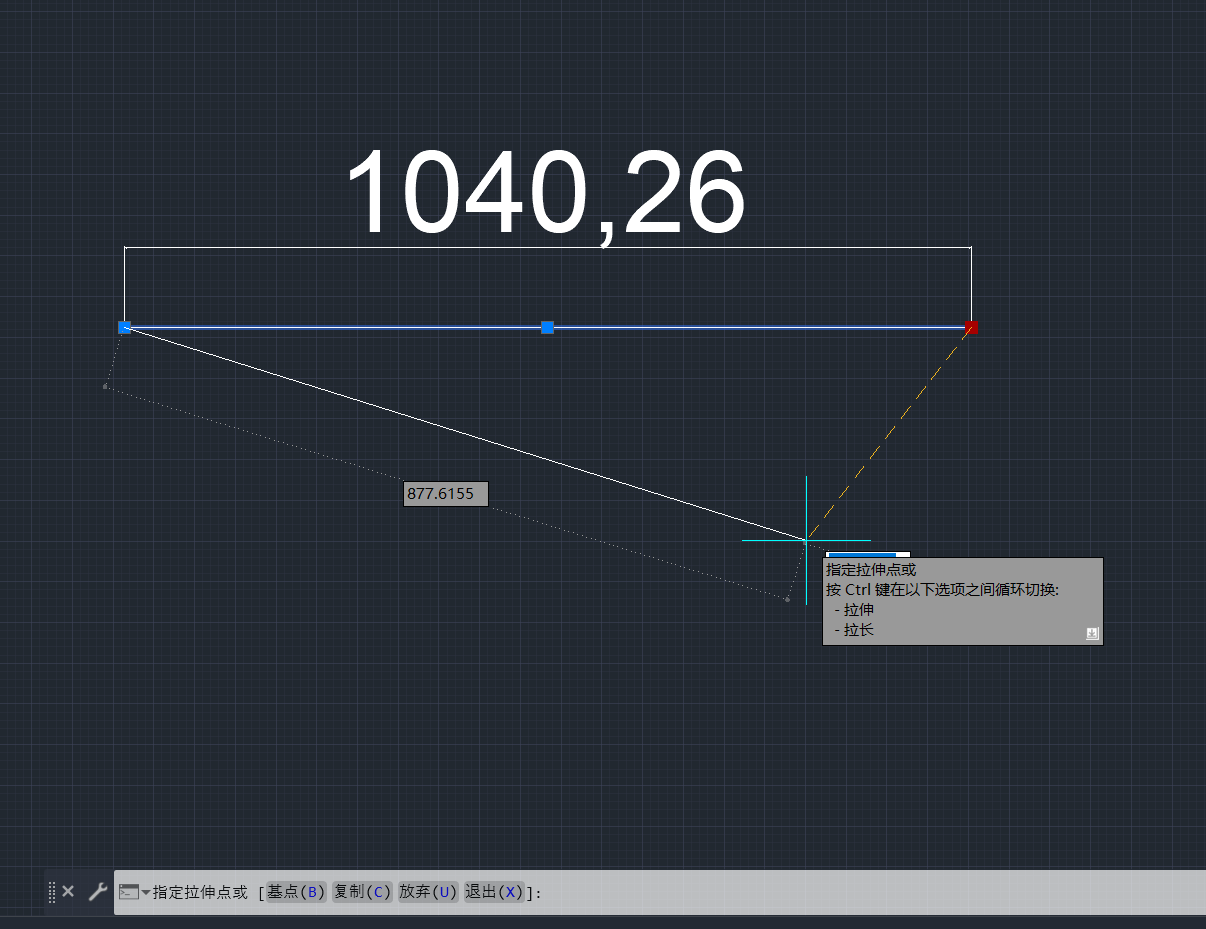Click the command input area after the colon
The image size is (1206, 929).
coord(800,892)
